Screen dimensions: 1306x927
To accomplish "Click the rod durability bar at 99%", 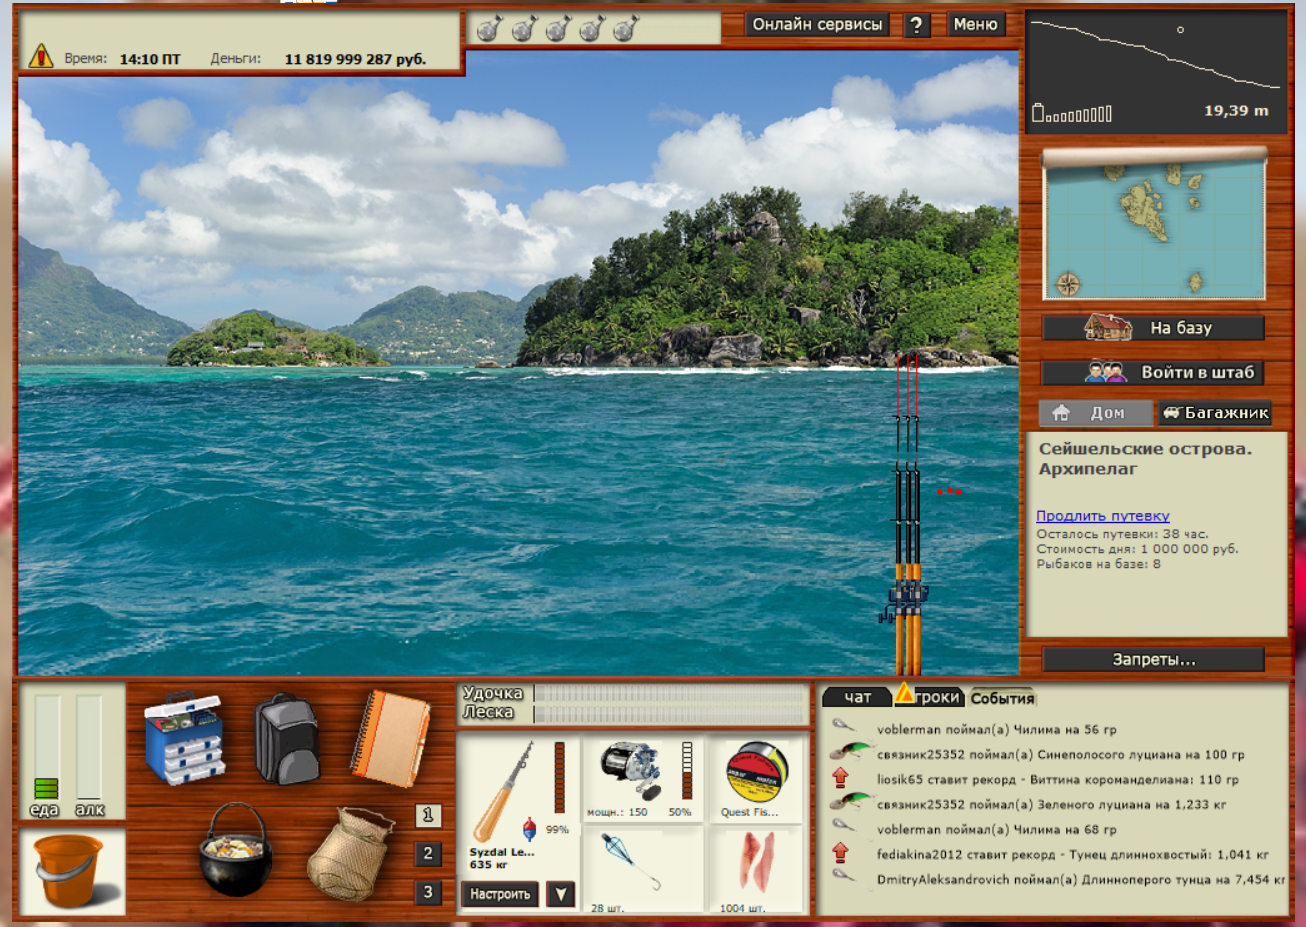I will click(x=559, y=778).
